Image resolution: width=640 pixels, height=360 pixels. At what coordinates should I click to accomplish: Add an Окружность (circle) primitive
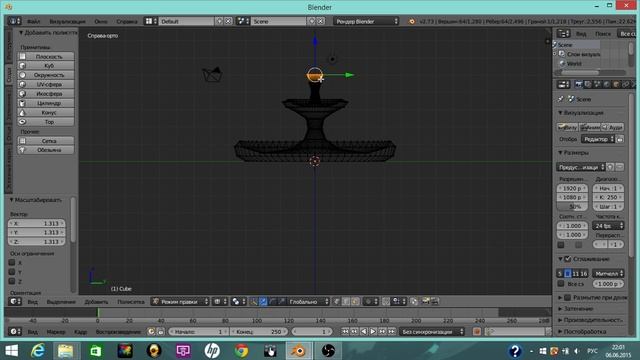[x=46, y=75]
